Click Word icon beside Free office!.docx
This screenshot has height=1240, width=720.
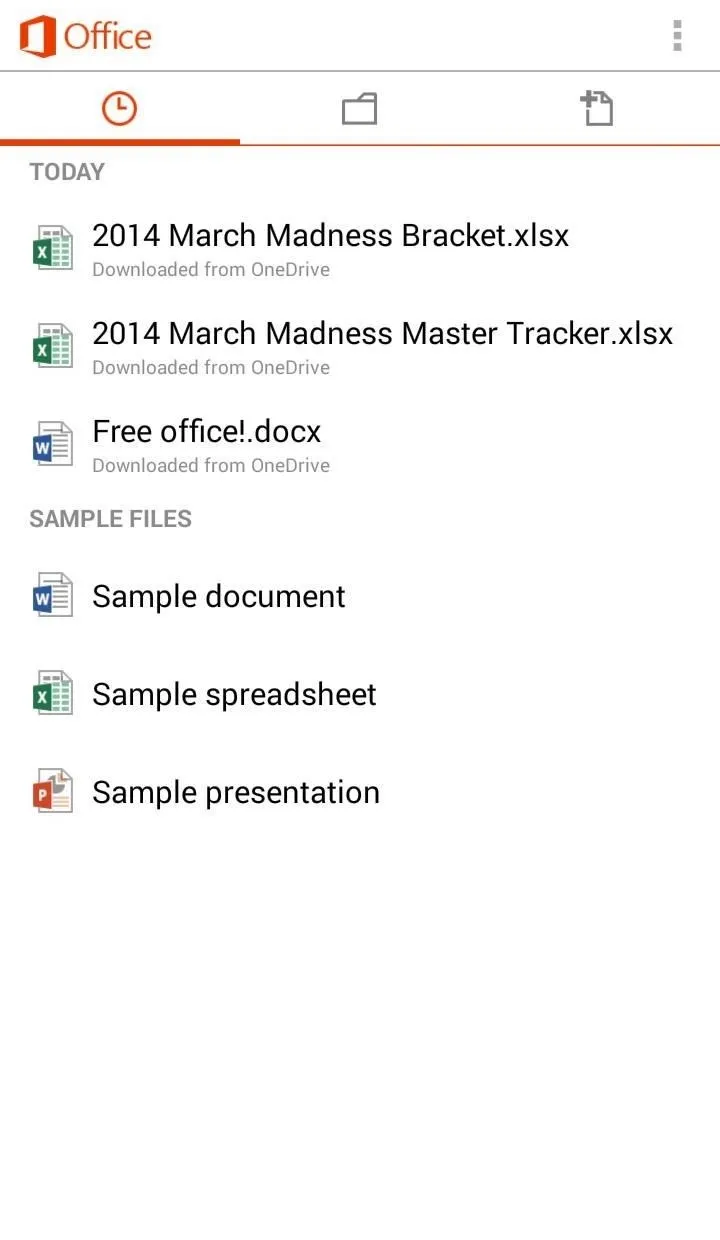pyautogui.click(x=52, y=444)
